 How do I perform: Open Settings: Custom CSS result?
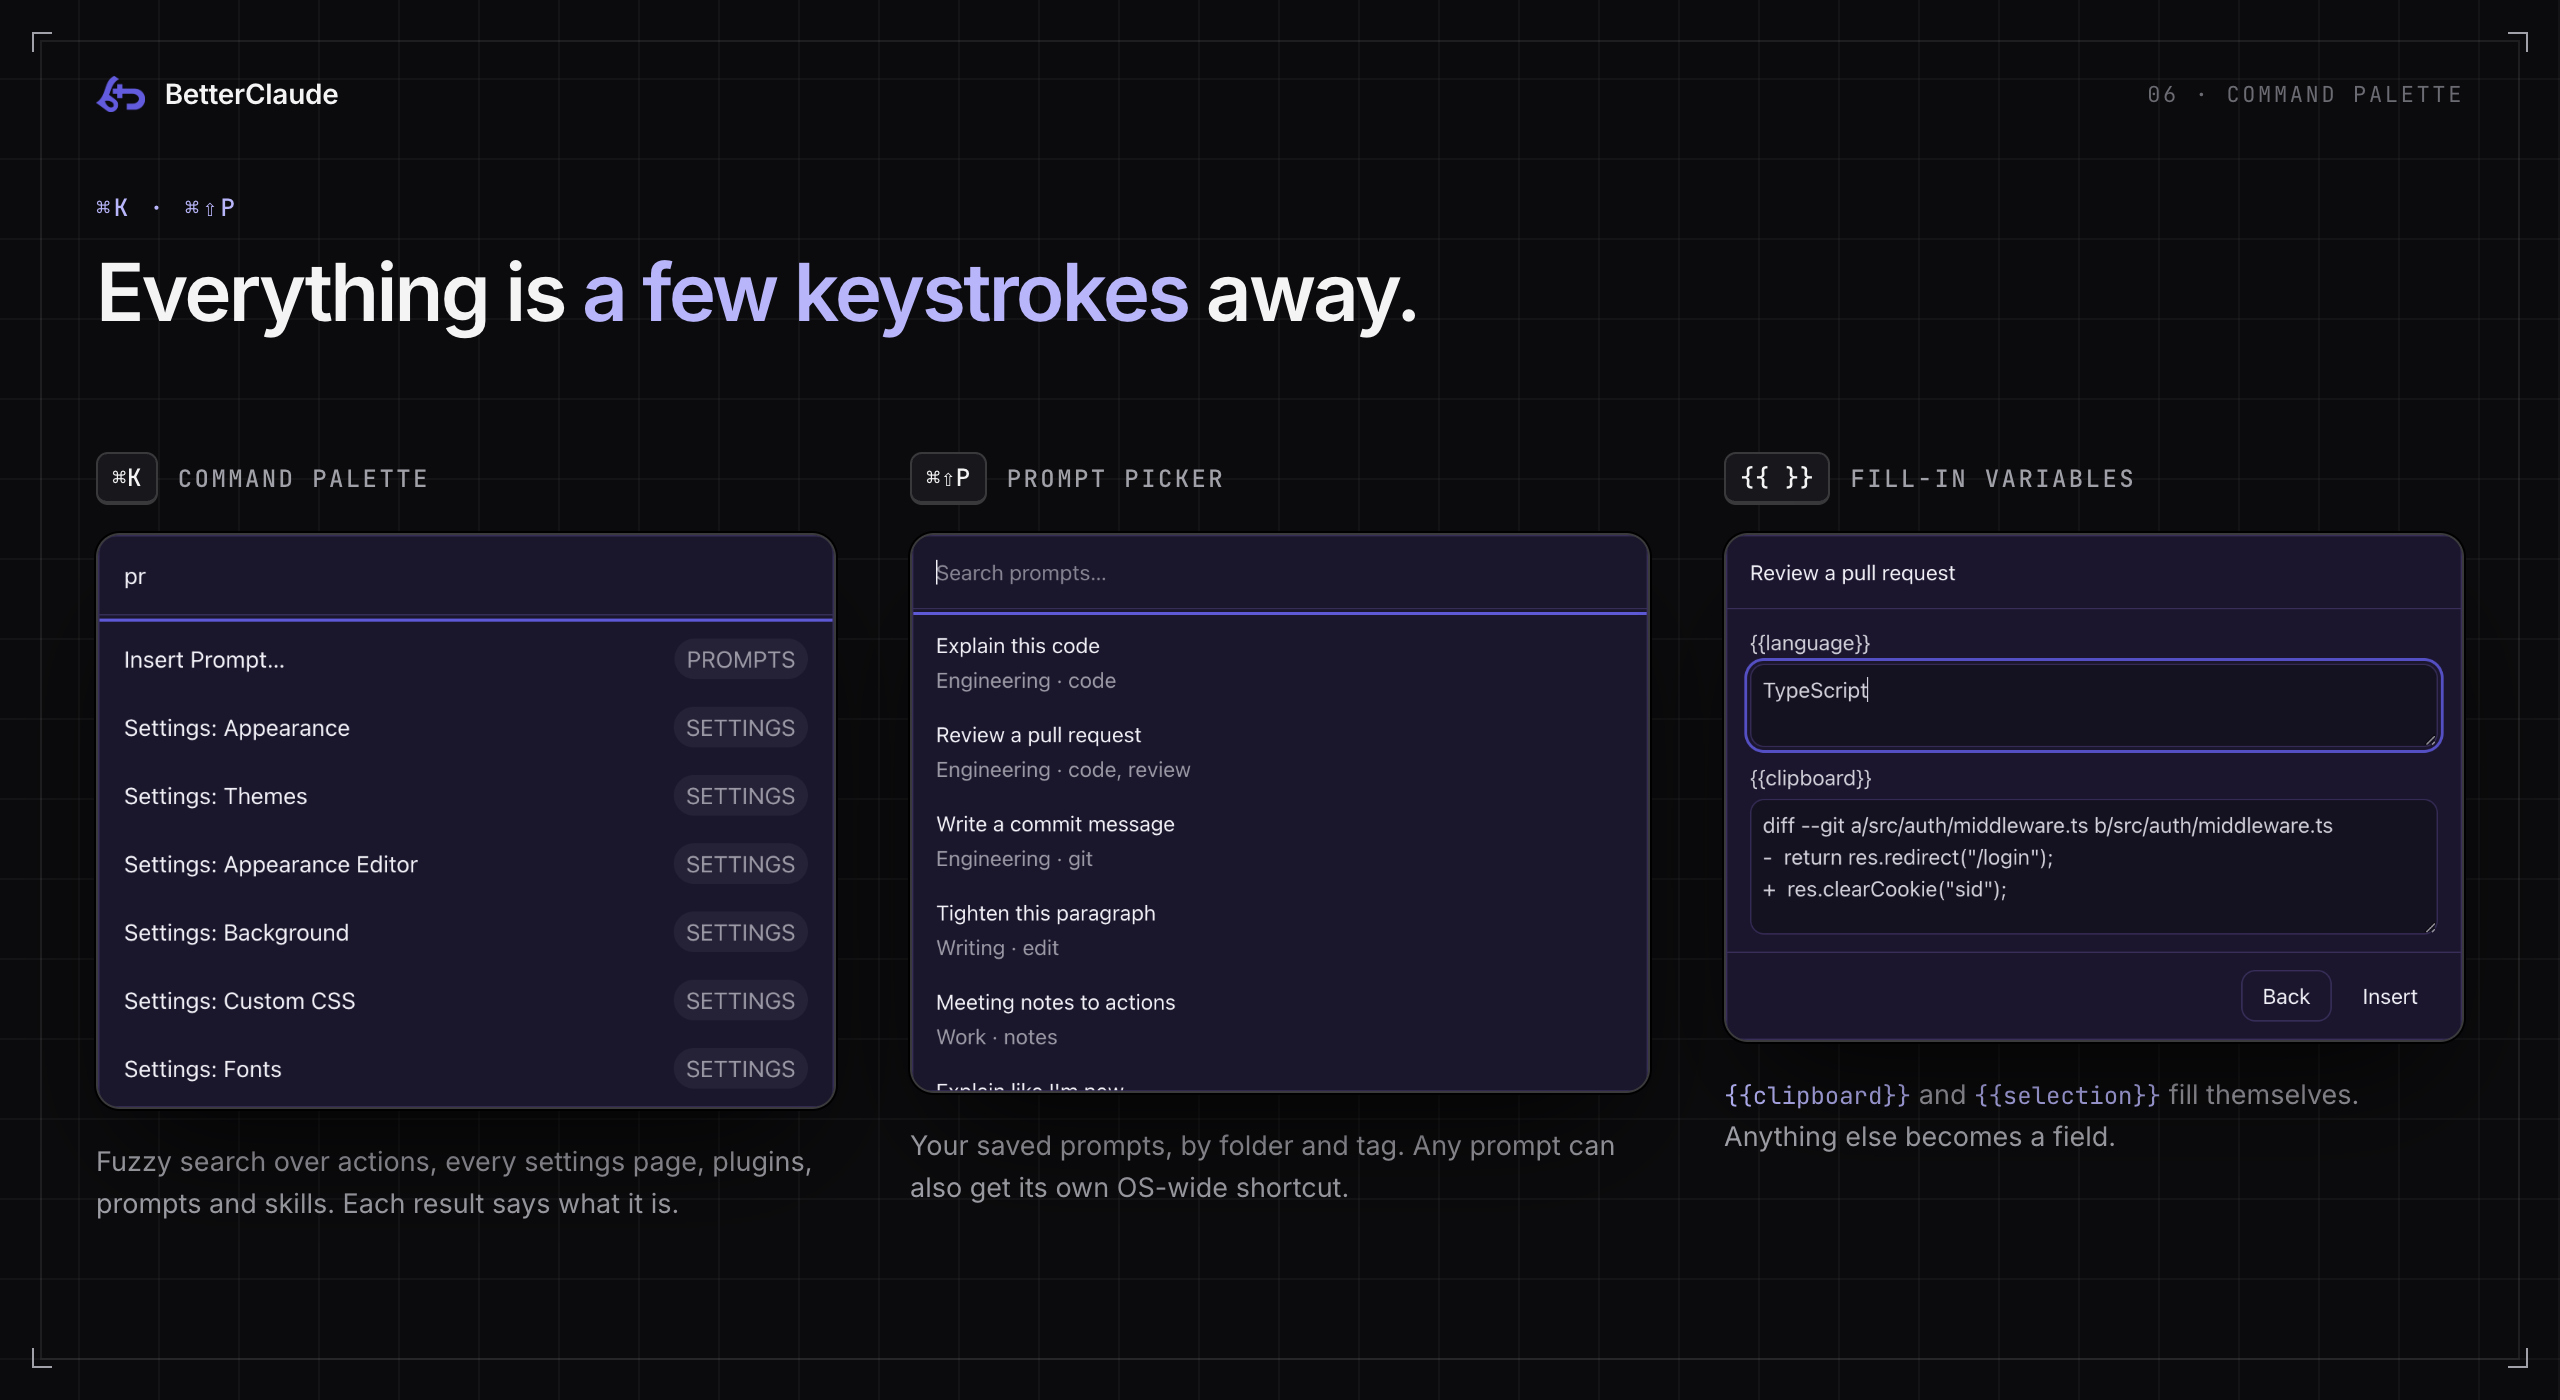(466, 1001)
